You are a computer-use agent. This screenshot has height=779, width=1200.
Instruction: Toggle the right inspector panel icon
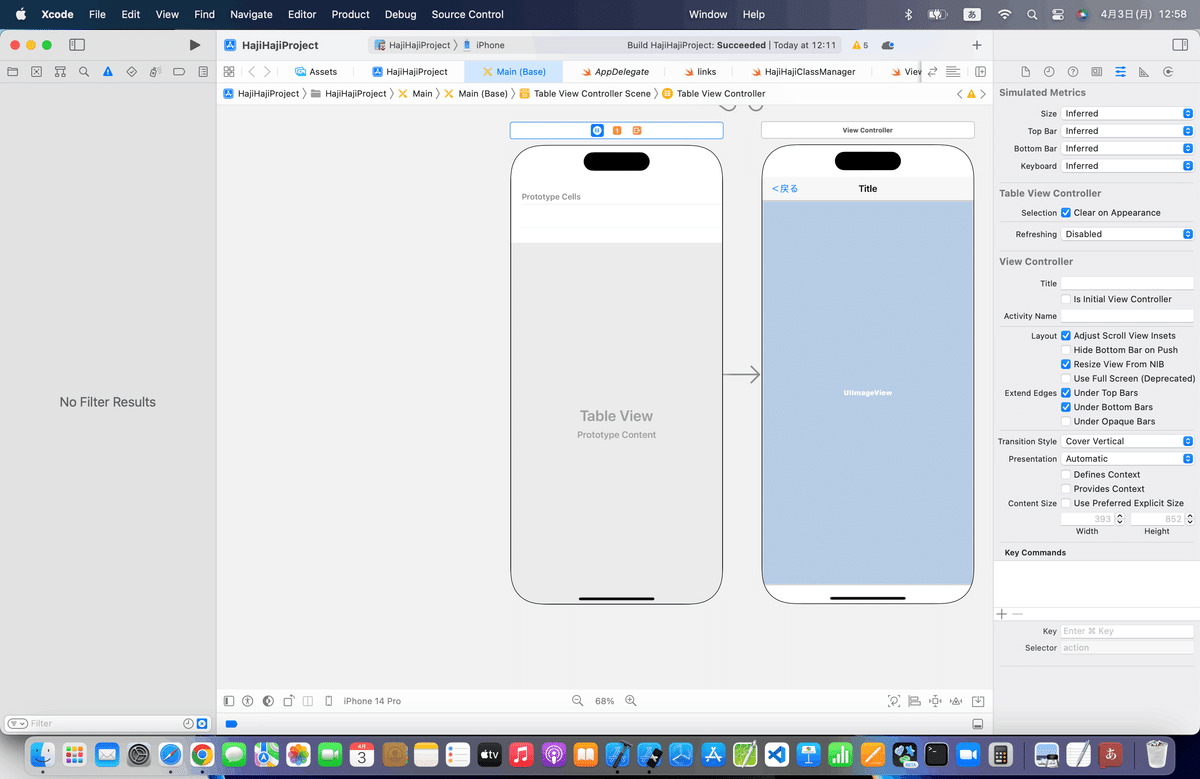(1179, 45)
